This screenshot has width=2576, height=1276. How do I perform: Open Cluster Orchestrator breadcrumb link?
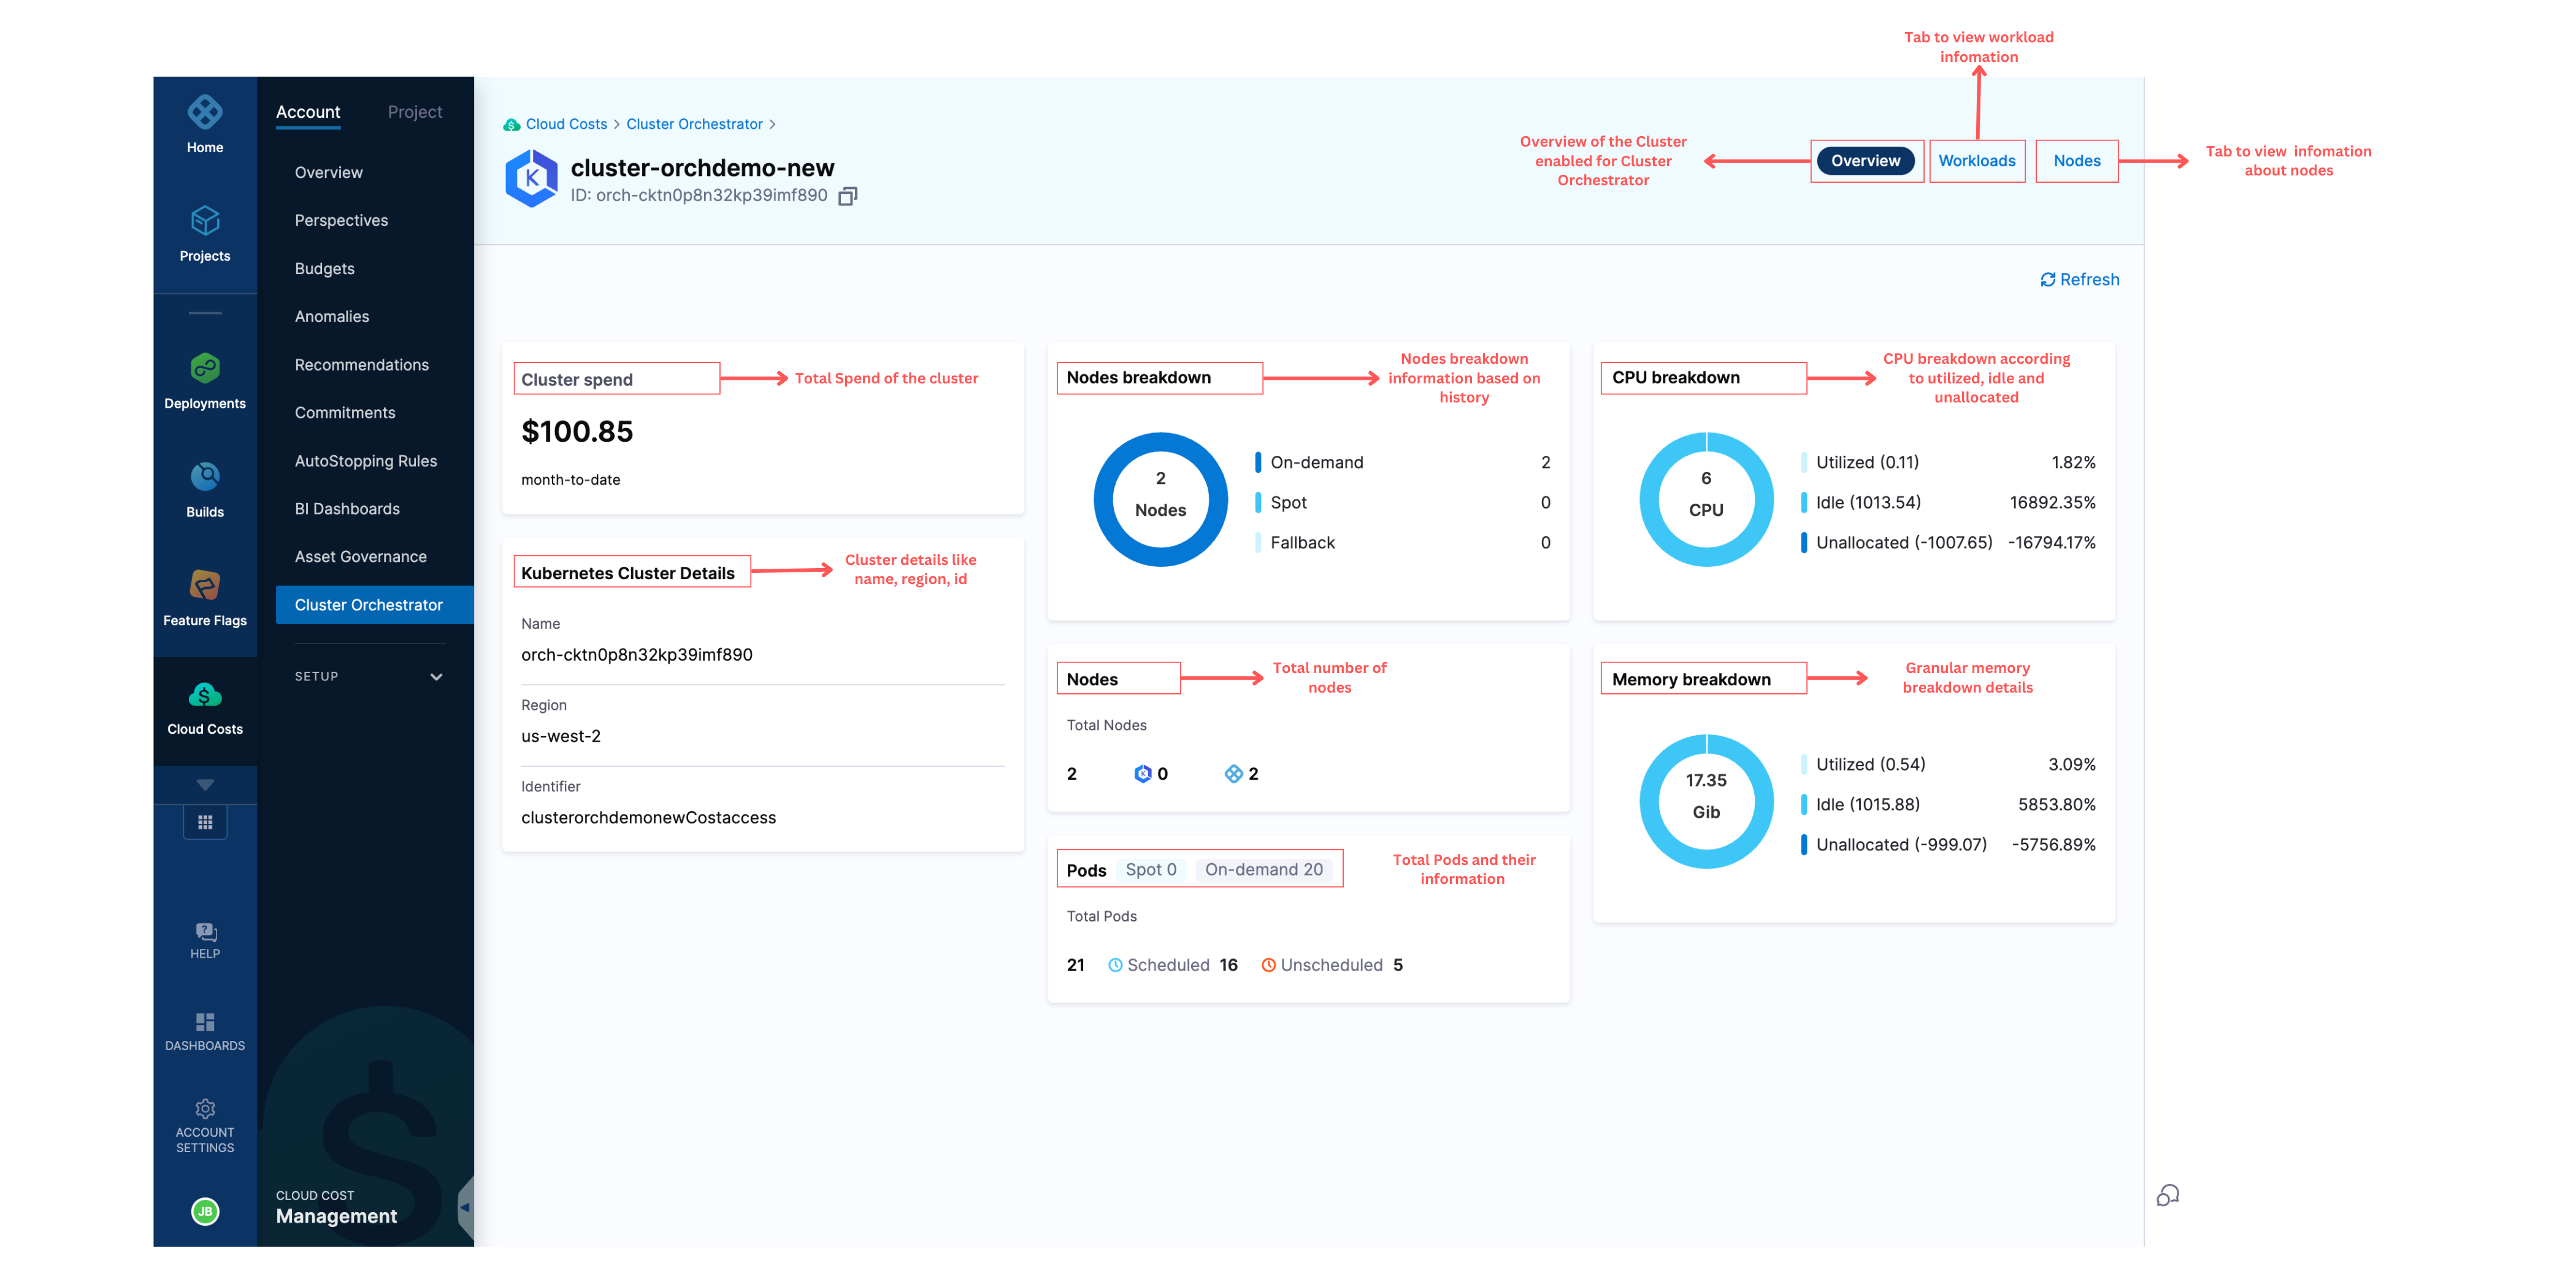pos(694,124)
